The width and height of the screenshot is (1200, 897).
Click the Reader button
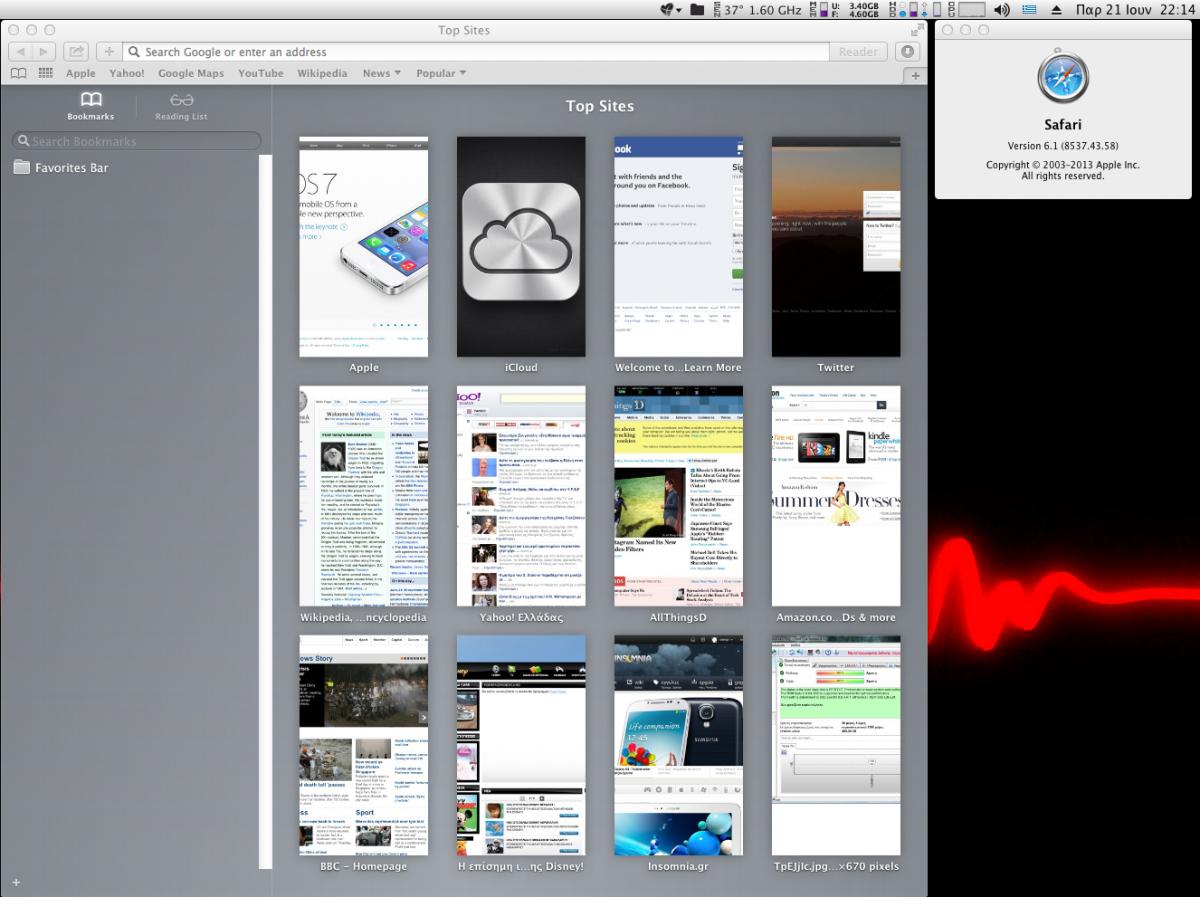tap(858, 52)
